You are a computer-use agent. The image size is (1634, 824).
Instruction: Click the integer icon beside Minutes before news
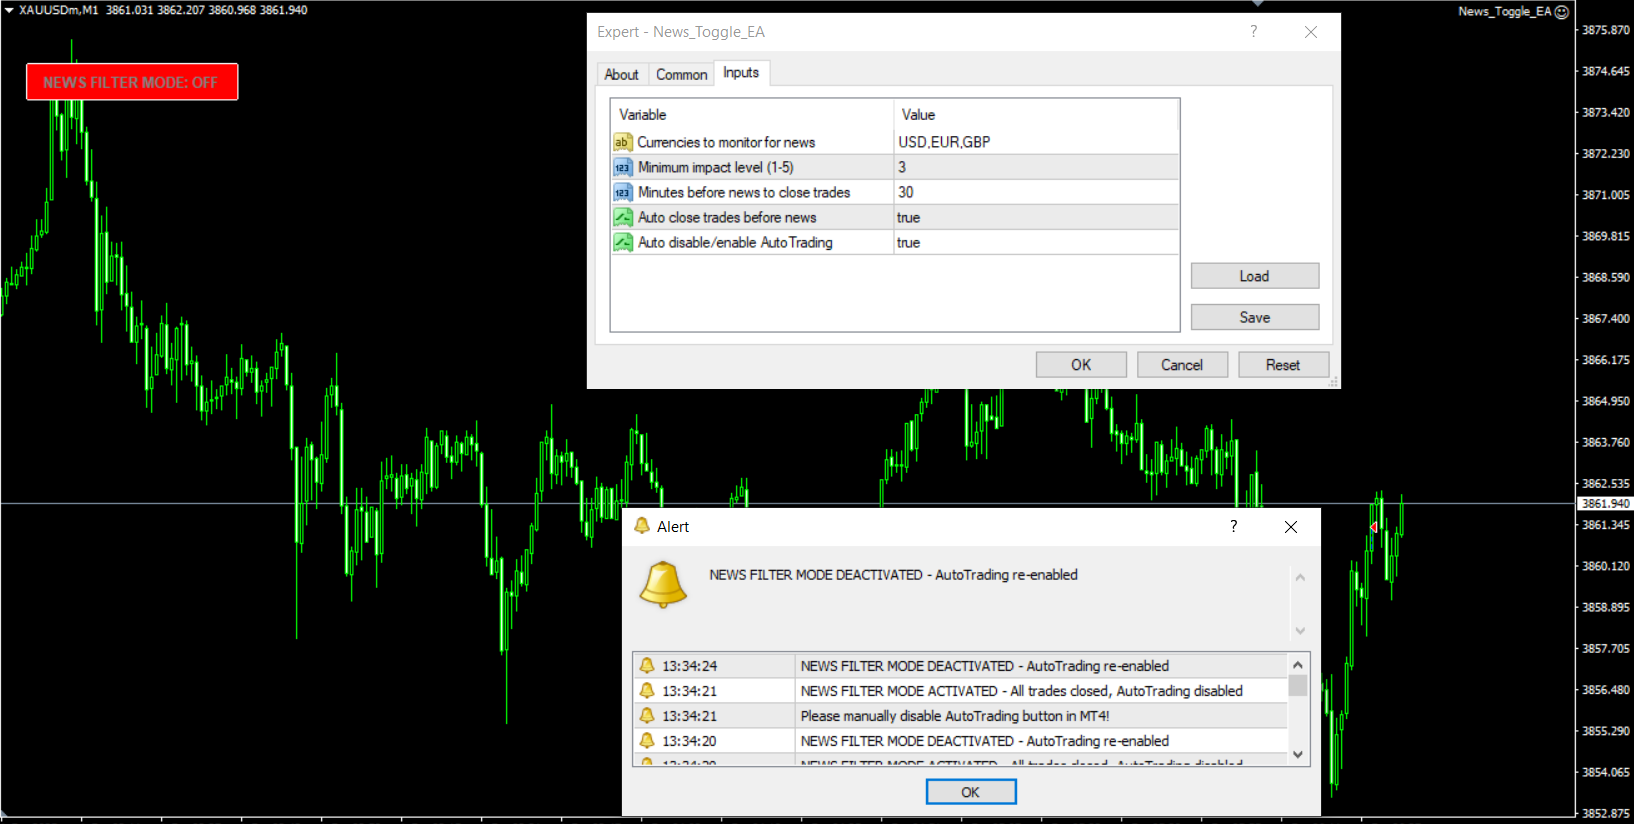tap(622, 192)
